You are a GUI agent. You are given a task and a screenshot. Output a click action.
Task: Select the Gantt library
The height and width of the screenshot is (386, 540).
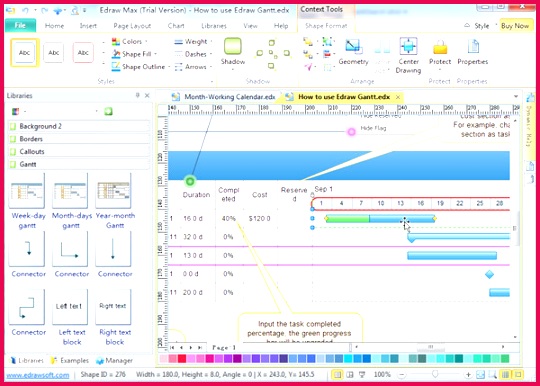pos(79,164)
